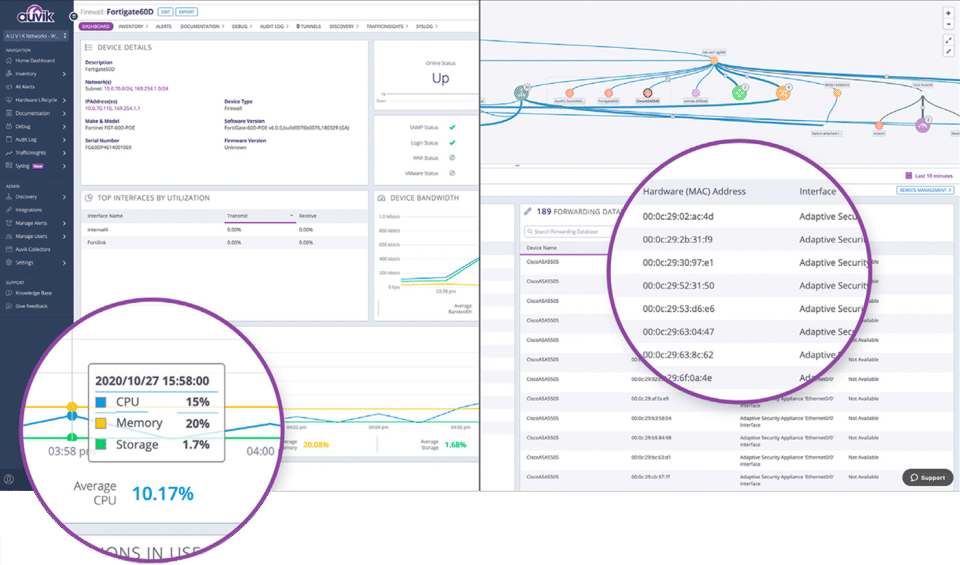This screenshot has width=960, height=565.
Task: Expand the Documentation sidebar chevron
Action: (x=64, y=113)
